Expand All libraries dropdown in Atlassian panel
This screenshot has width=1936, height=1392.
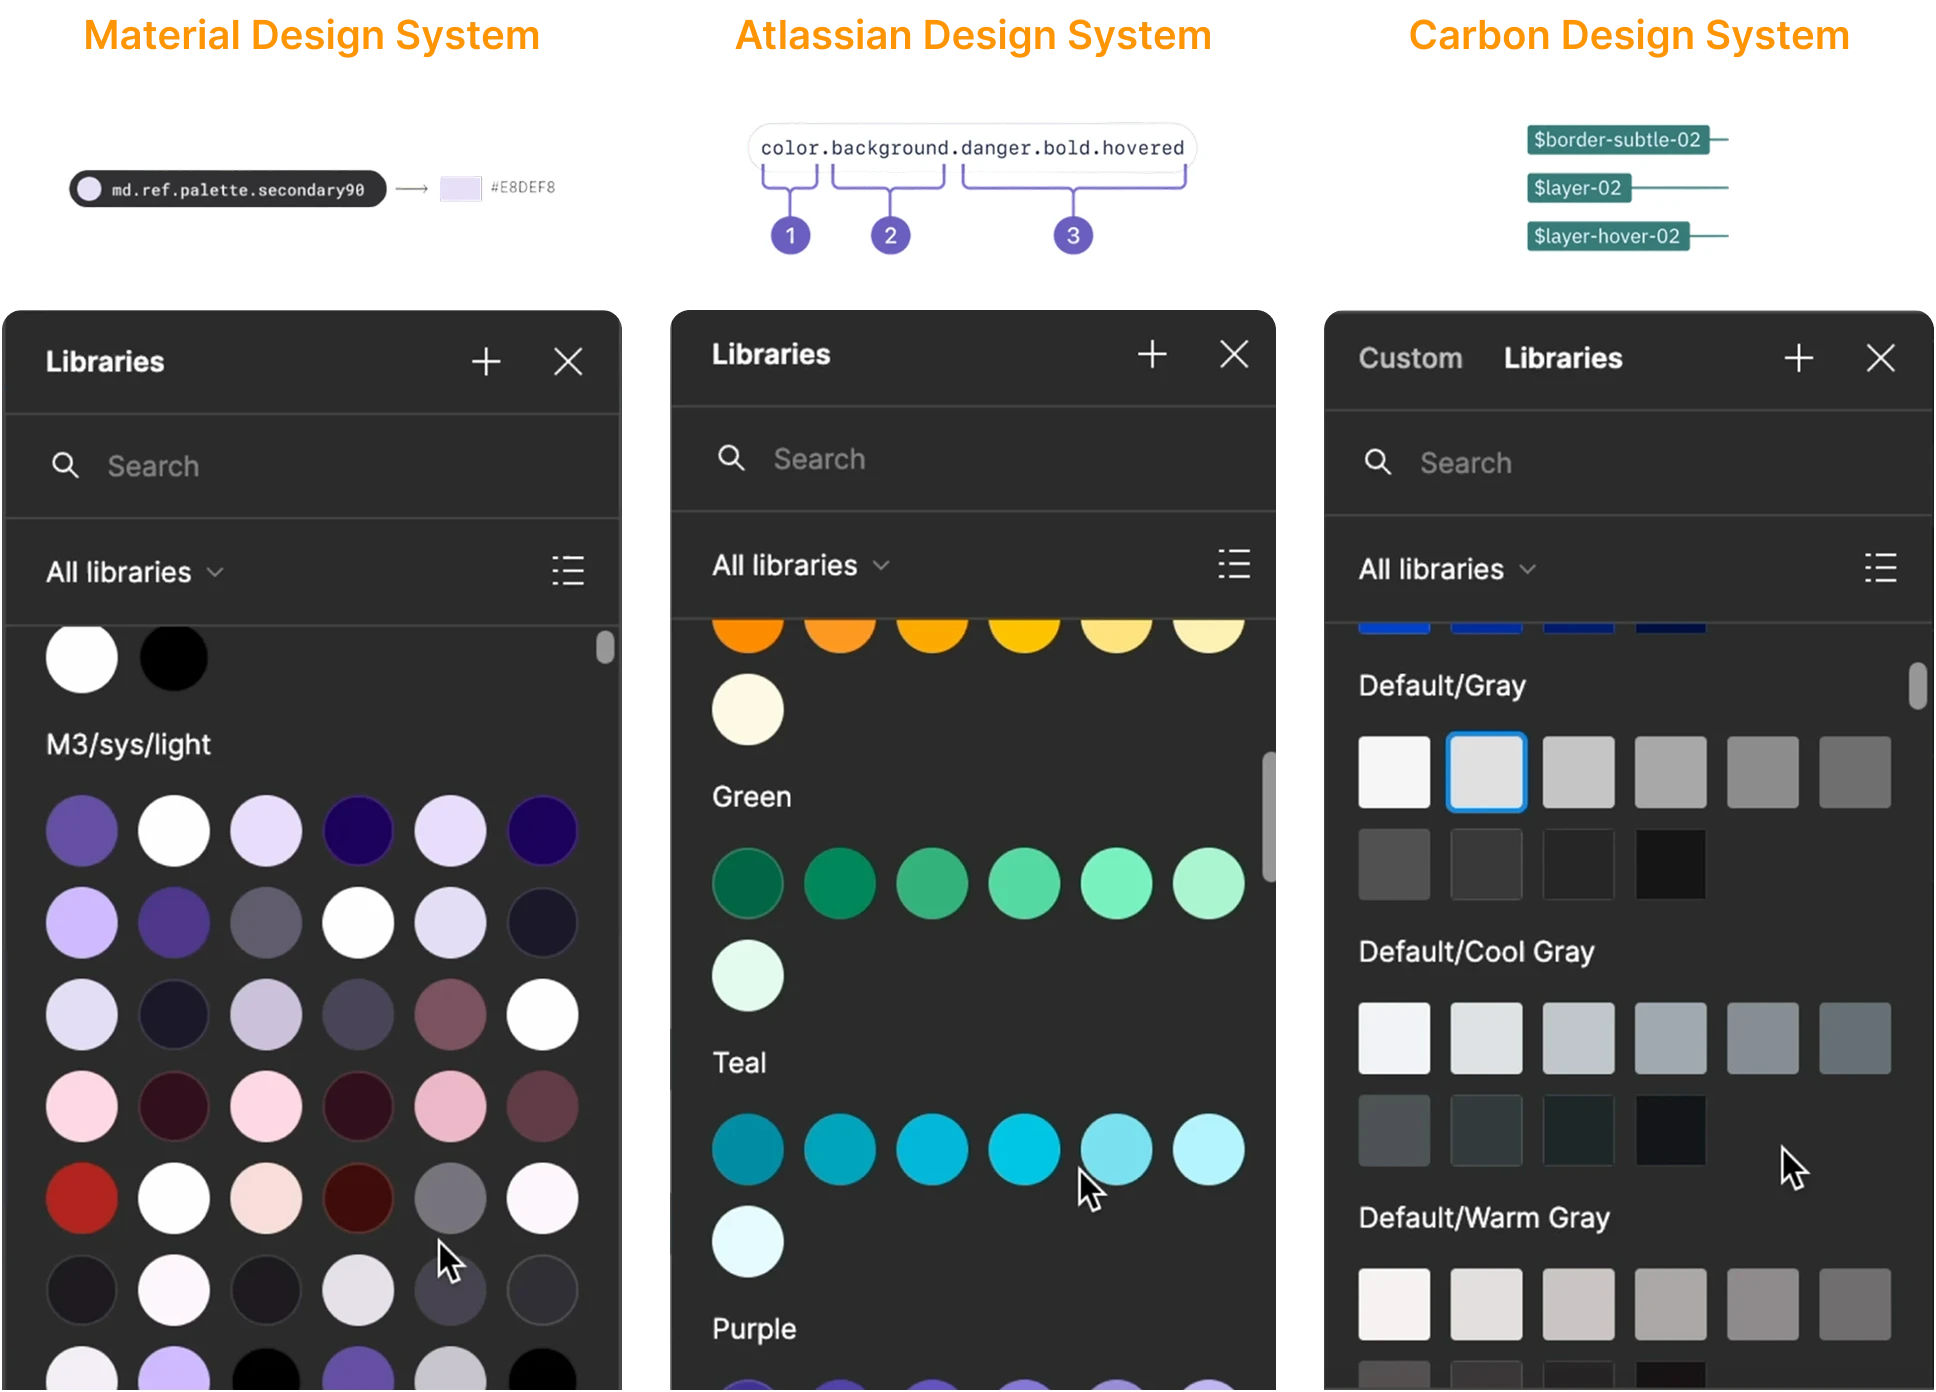coord(801,565)
